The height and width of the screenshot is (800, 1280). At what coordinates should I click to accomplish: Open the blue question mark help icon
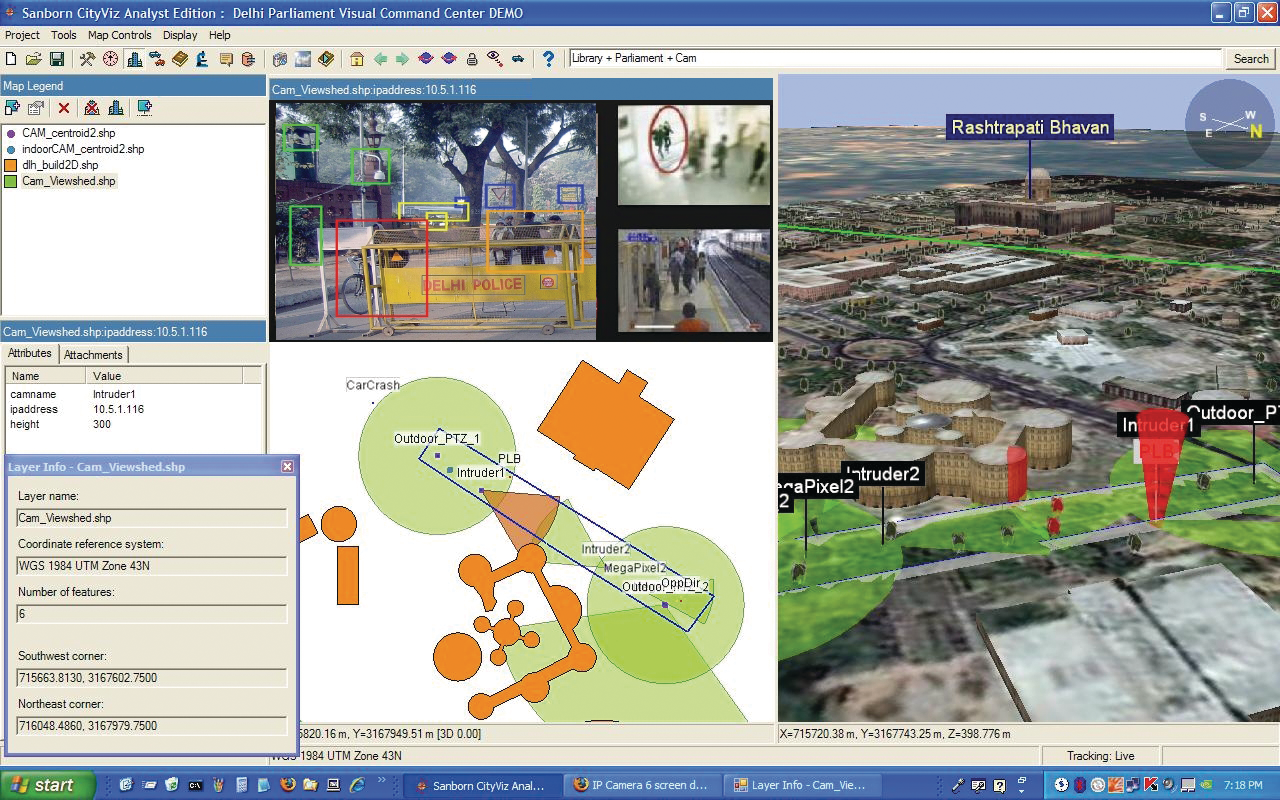[x=548, y=59]
